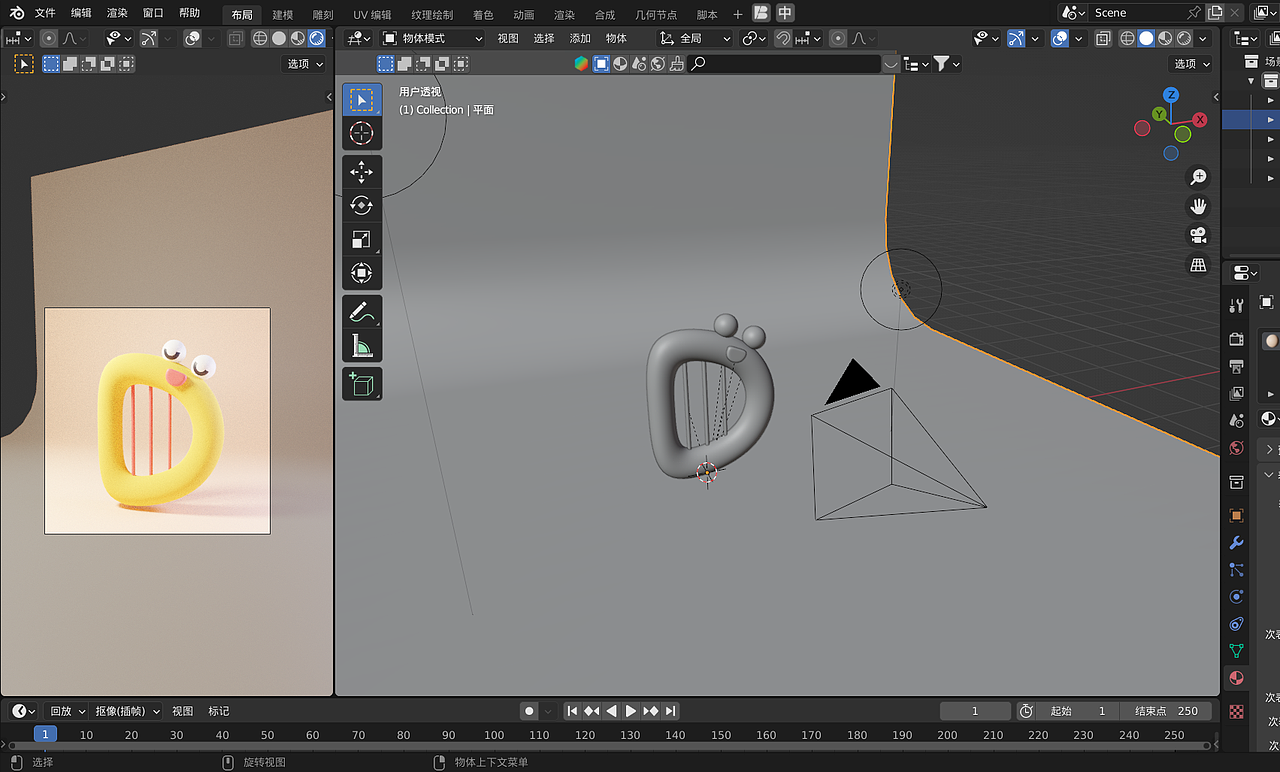Switch perspective/orthographic with the grid icon
1280x772 pixels.
point(1198,265)
